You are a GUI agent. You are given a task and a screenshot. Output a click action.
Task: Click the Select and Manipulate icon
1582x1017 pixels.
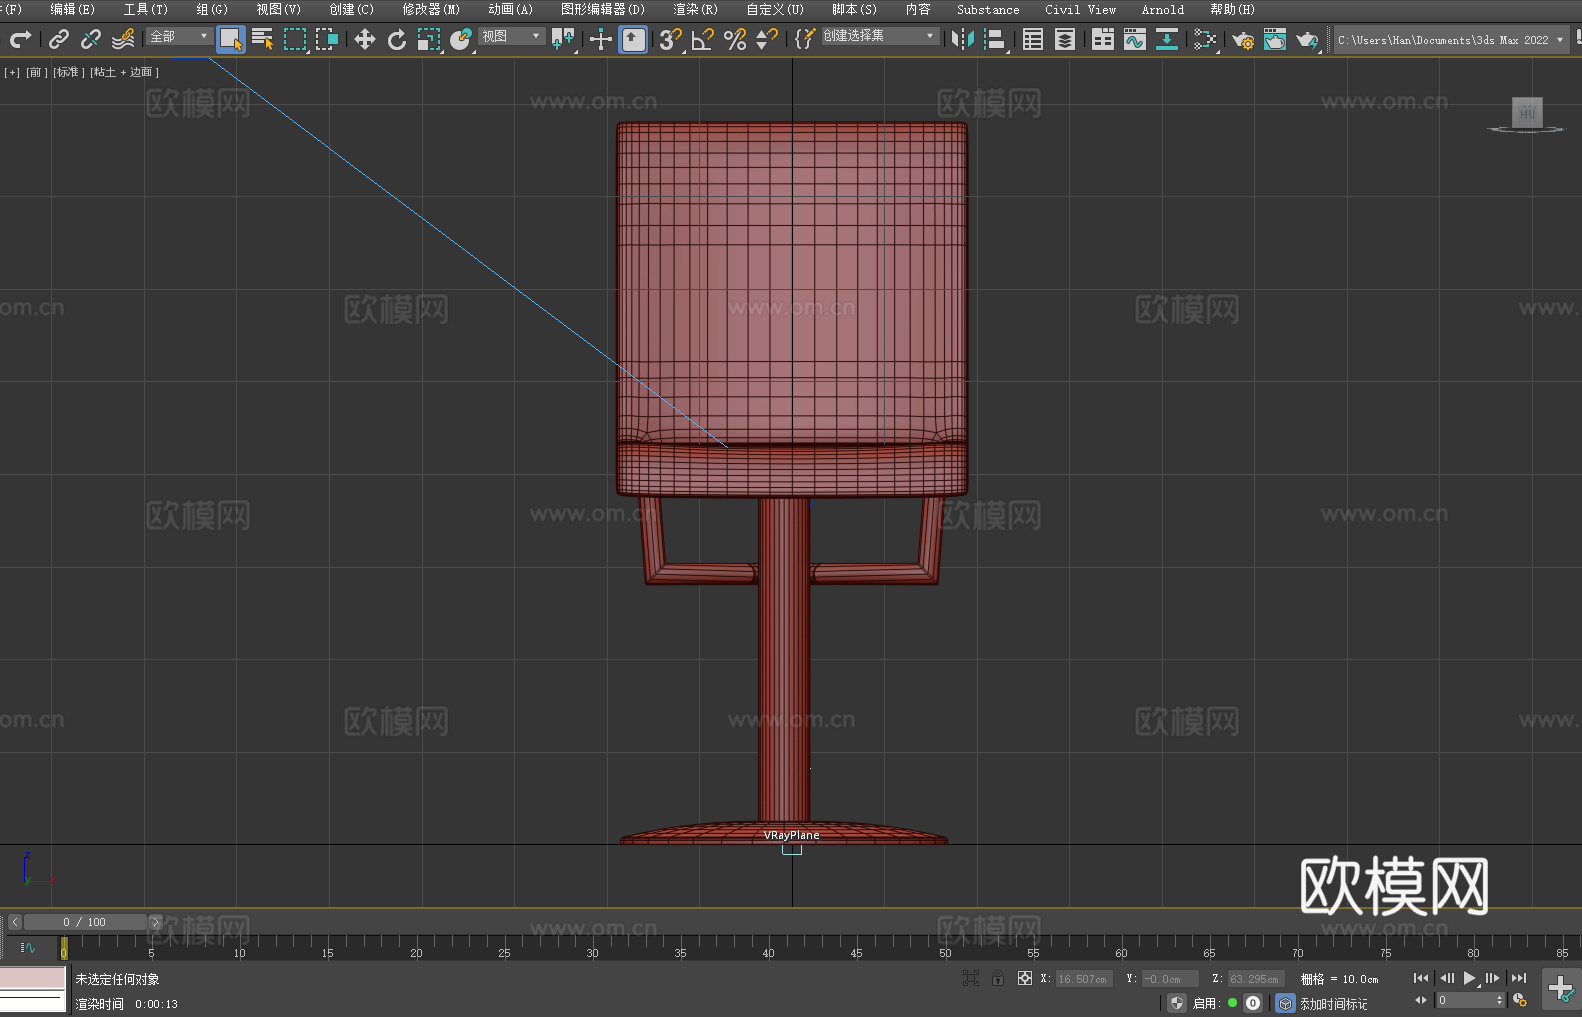(601, 39)
